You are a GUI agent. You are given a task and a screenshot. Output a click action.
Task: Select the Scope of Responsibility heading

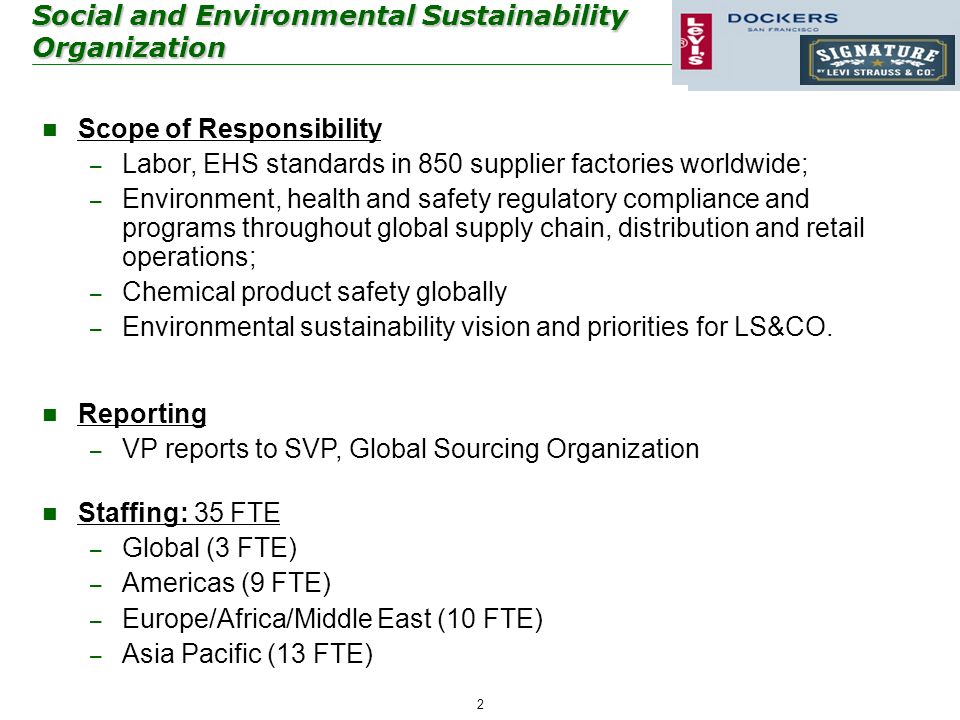click(x=230, y=129)
